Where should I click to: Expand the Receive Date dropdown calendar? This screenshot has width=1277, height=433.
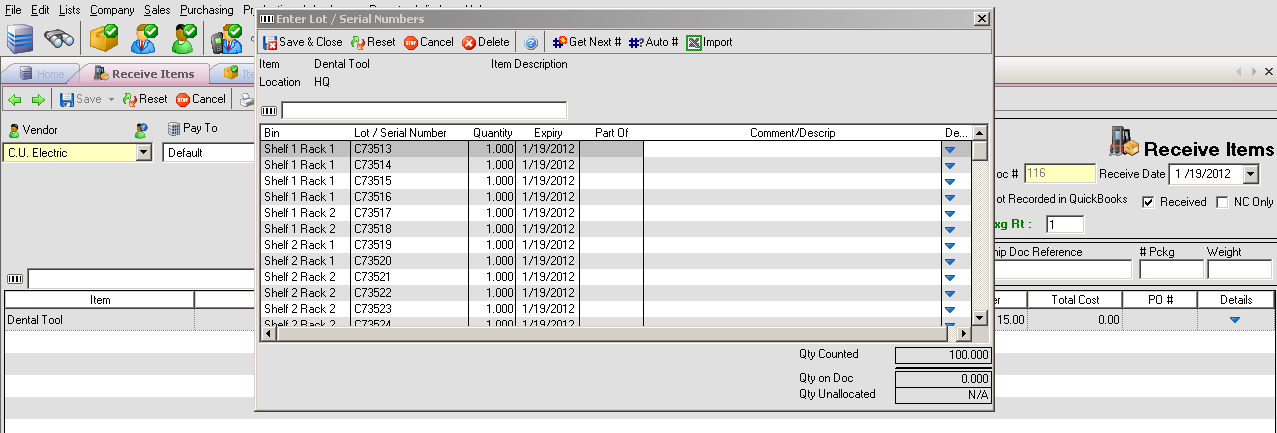click(x=1250, y=174)
